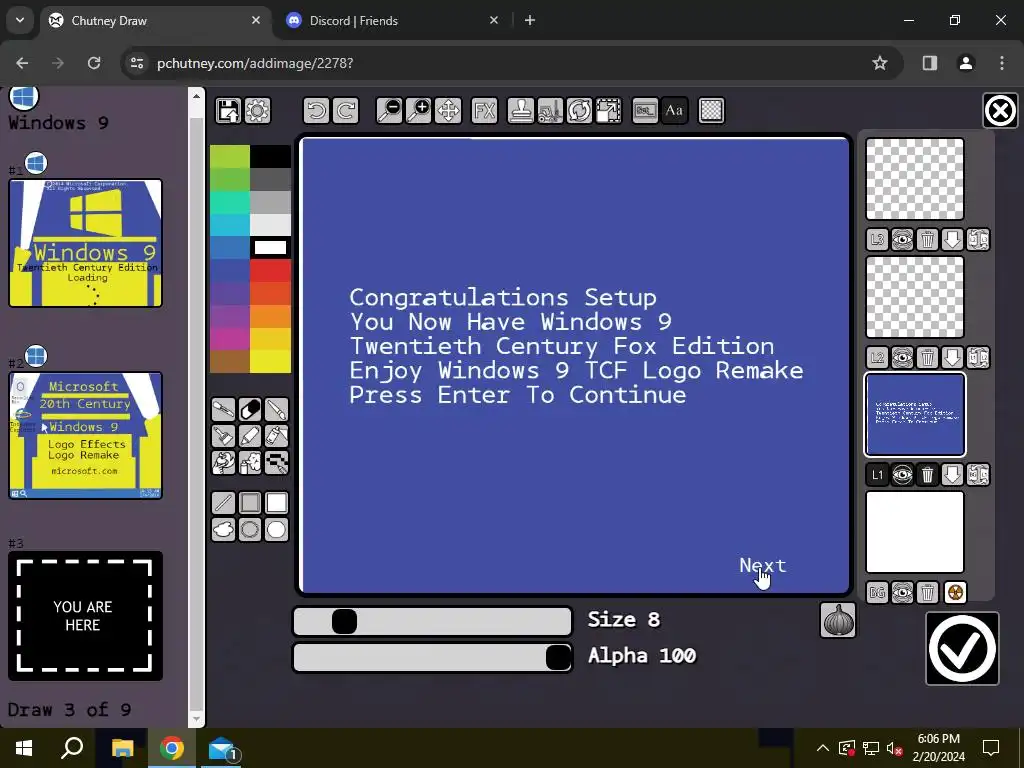Open thumbnail of drawing #1 Windows 9
This screenshot has height=768, width=1024.
coord(86,243)
